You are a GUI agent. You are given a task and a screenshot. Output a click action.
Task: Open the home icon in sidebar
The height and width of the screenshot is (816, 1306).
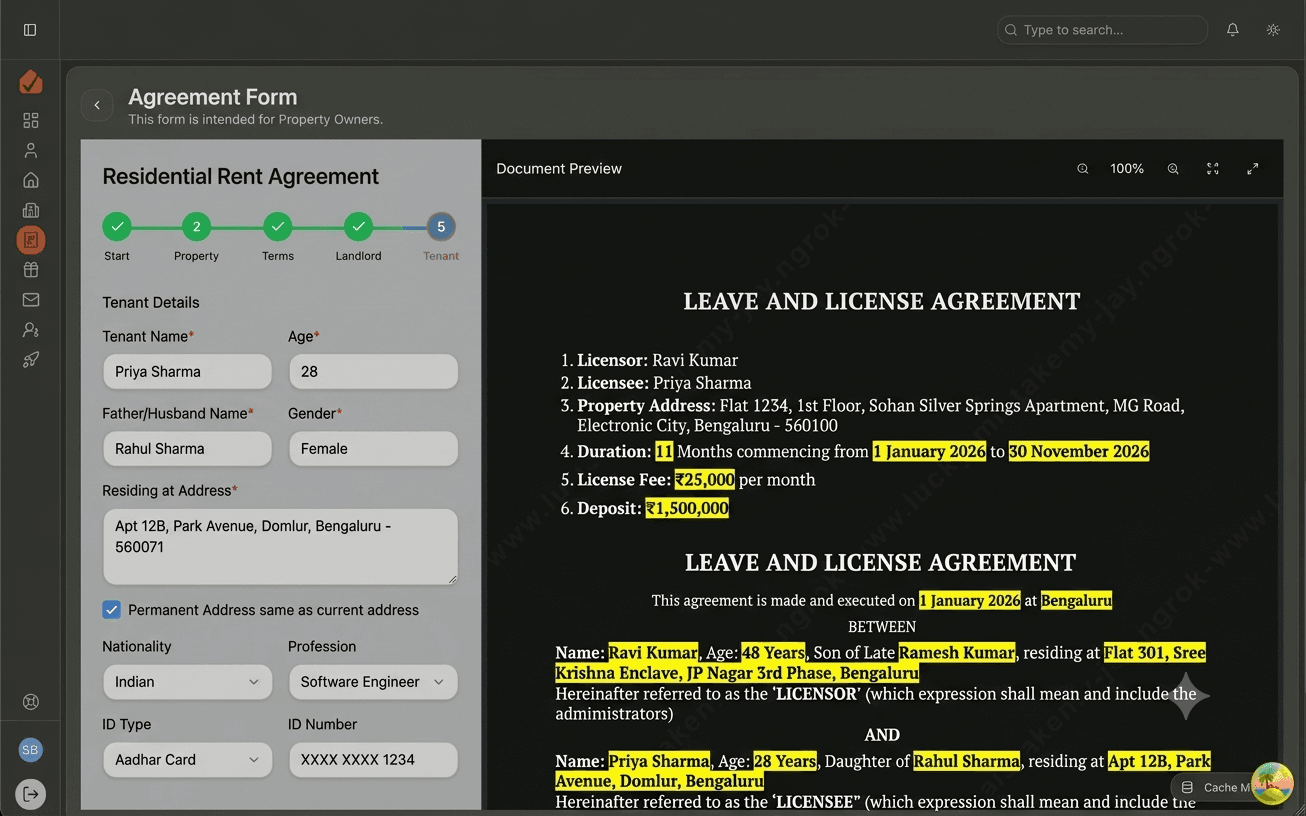pos(31,180)
